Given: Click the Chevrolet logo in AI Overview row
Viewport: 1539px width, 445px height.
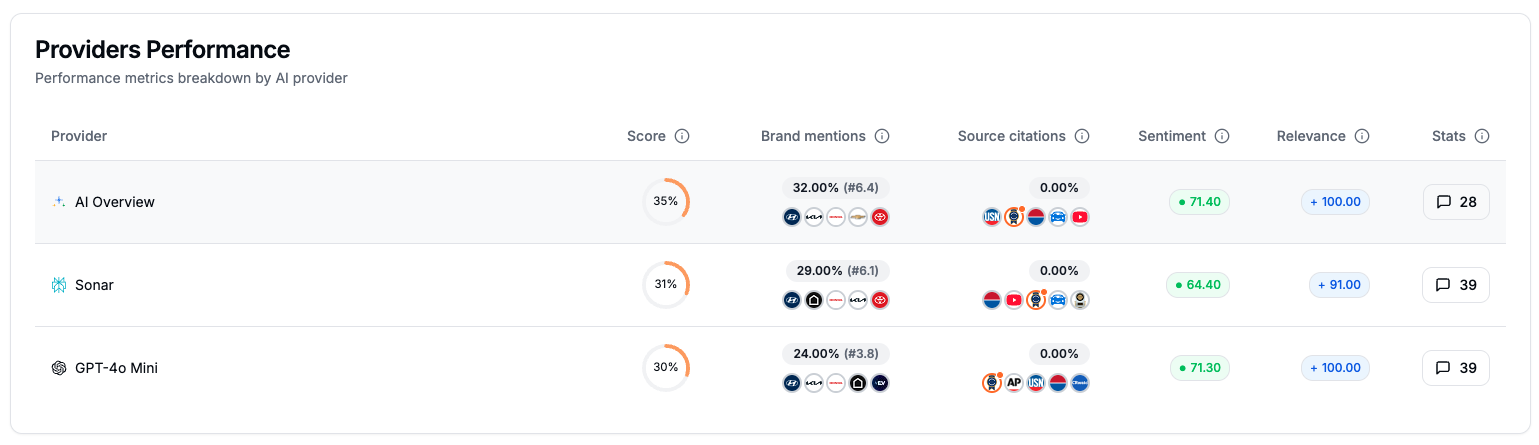Looking at the screenshot, I should 858,217.
